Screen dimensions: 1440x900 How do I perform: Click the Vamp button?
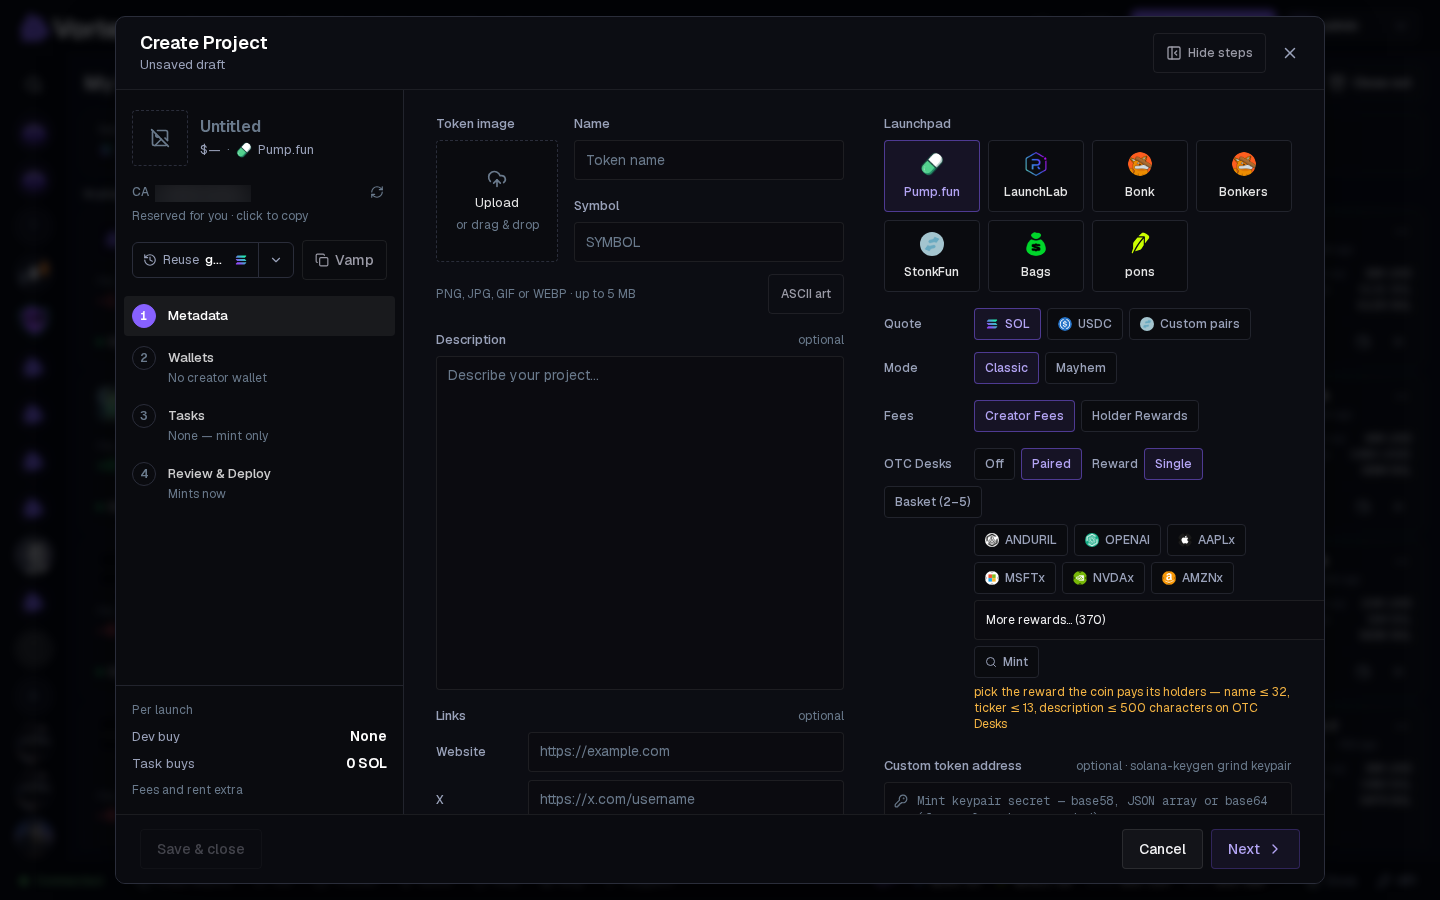344,260
